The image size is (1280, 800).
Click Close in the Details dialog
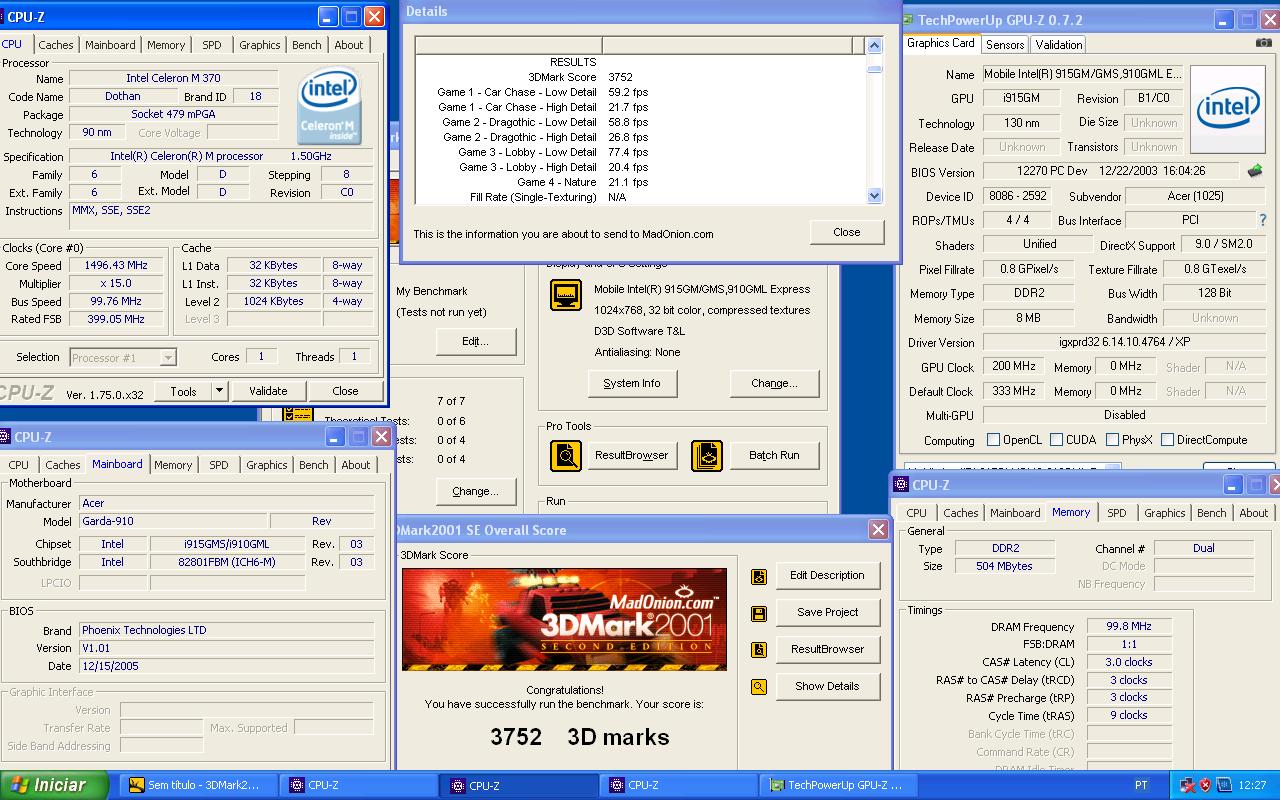[847, 232]
